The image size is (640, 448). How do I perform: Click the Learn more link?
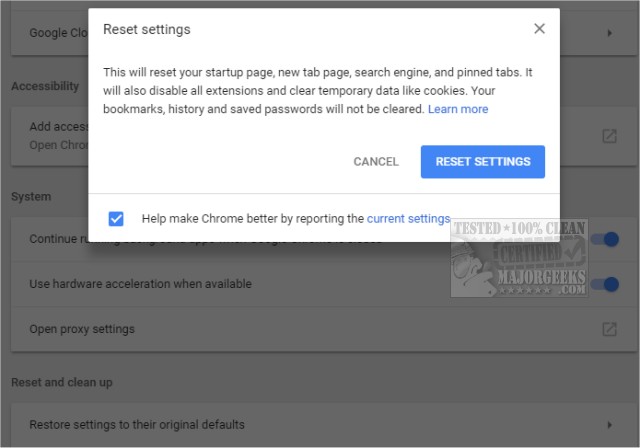click(x=458, y=109)
